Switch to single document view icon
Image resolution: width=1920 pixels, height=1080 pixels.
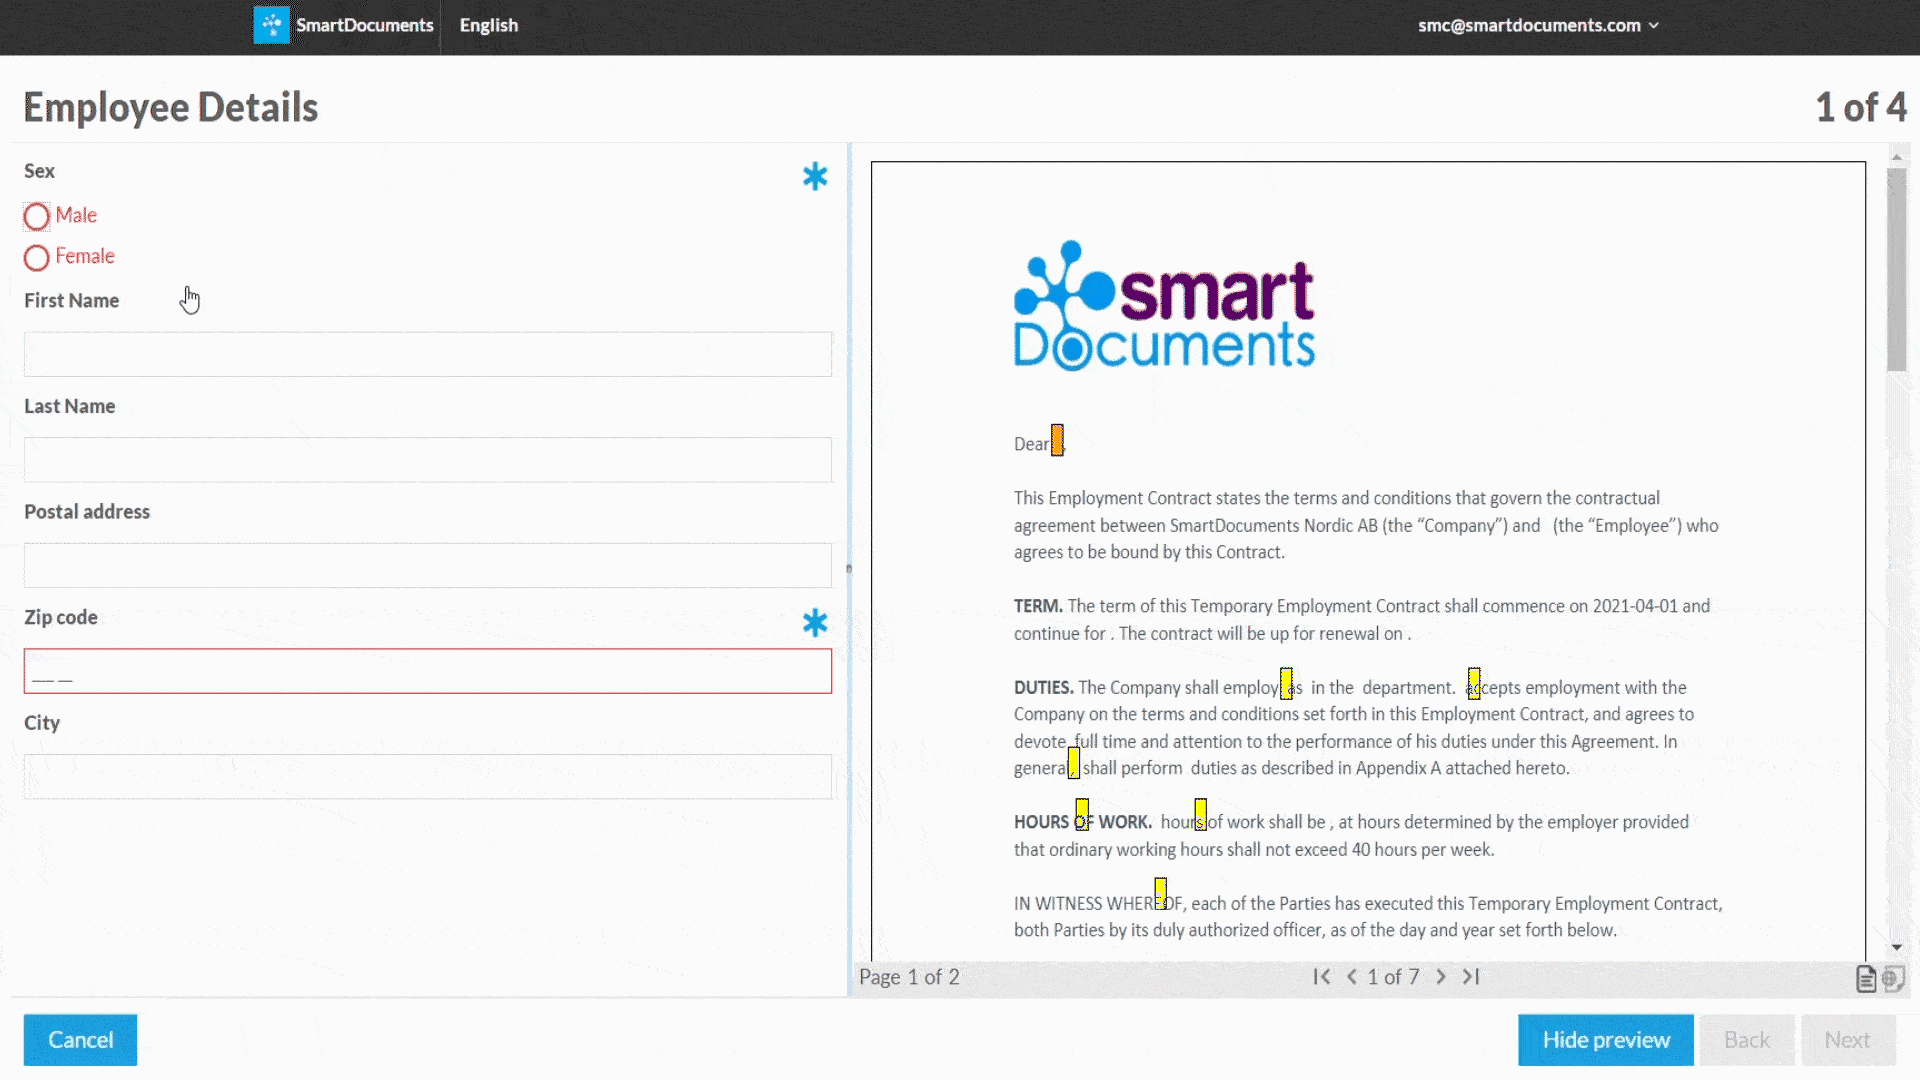coord(1866,979)
